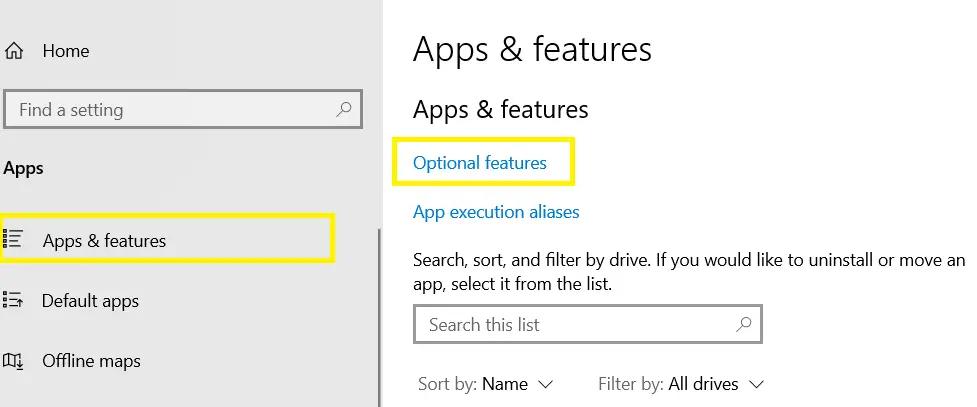The height and width of the screenshot is (407, 977).
Task: Click the magnifier in Search this list
Action: coord(743,324)
